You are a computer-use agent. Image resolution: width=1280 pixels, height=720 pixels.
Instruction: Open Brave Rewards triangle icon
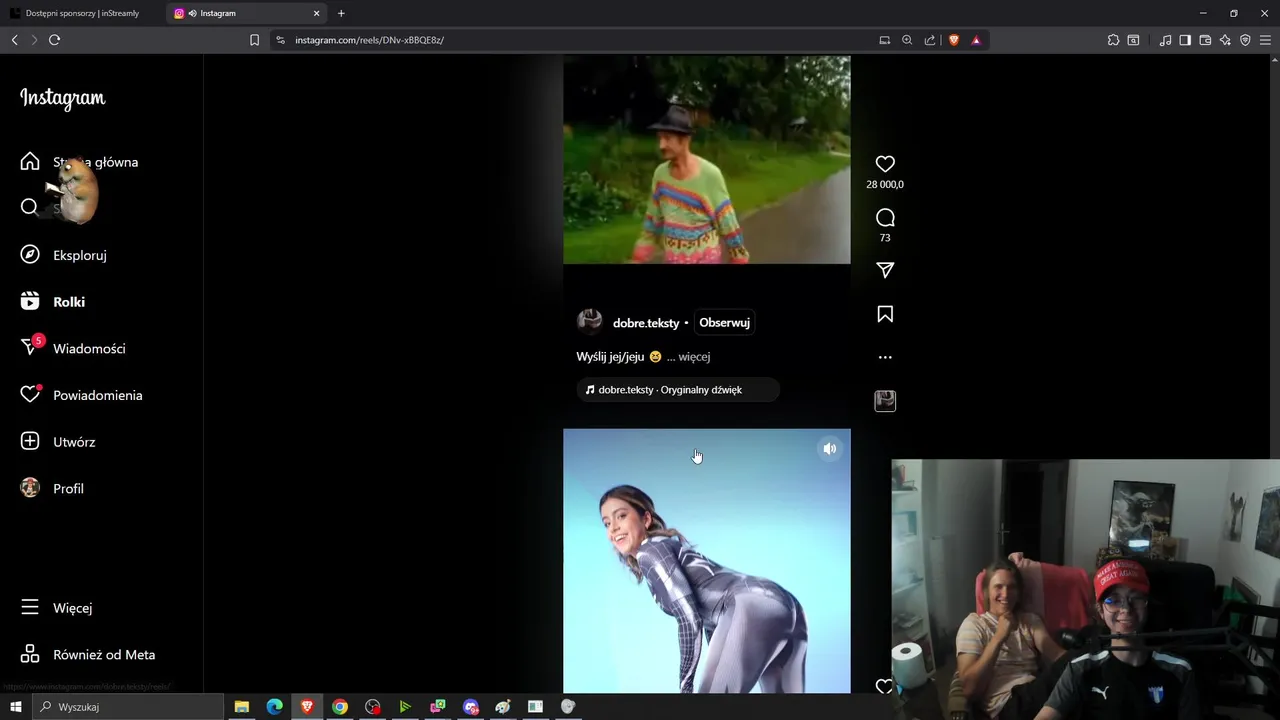coord(976,40)
